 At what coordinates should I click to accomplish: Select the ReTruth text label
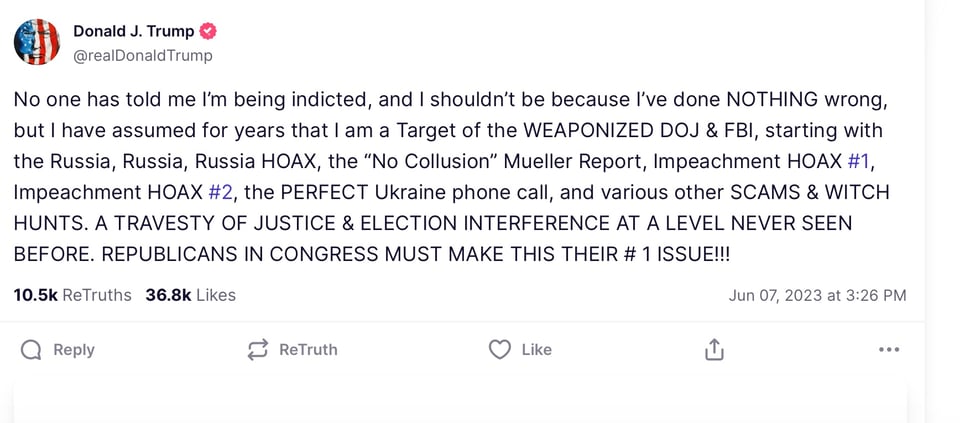(308, 349)
